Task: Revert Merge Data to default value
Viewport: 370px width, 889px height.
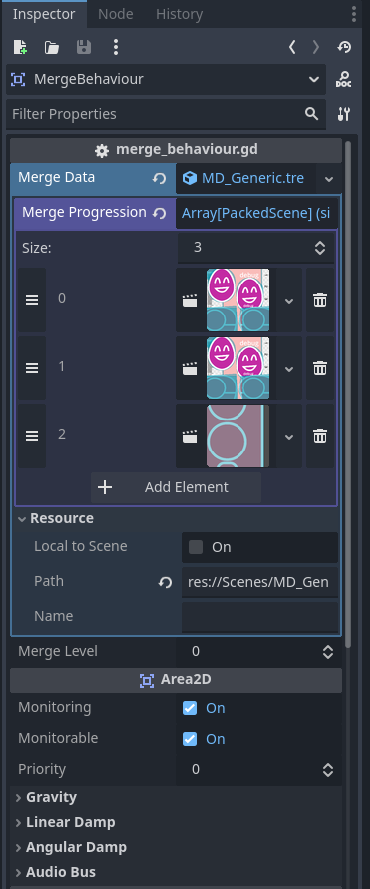Action: [159, 179]
